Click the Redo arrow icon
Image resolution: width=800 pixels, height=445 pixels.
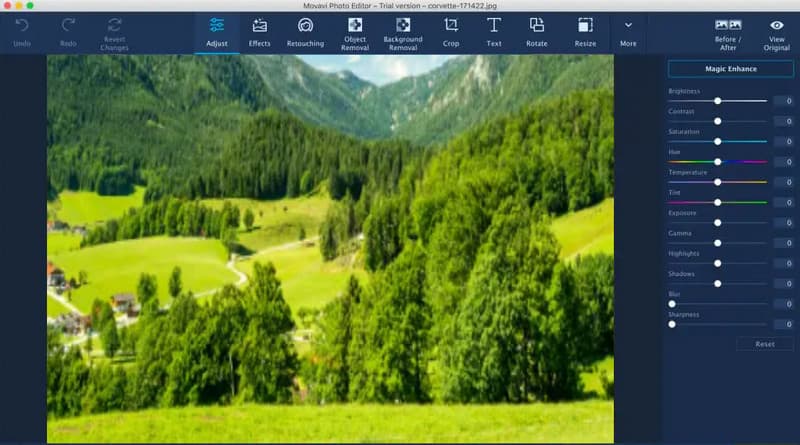click(68, 25)
